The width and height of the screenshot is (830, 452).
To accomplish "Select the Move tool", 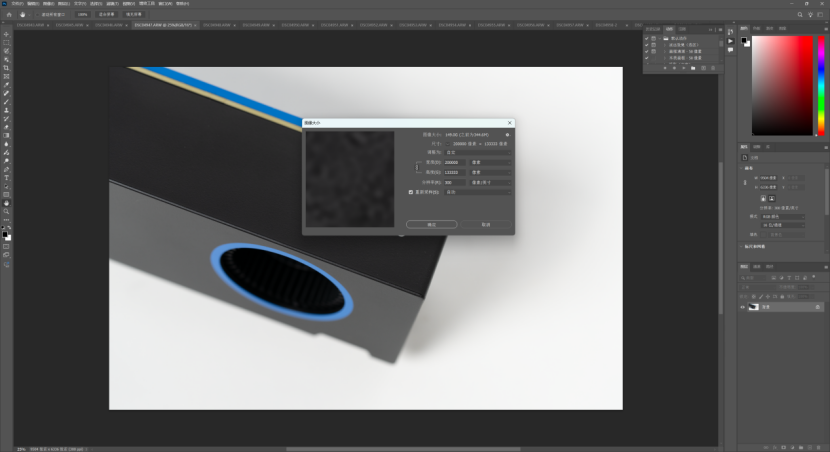I will click(x=6, y=34).
